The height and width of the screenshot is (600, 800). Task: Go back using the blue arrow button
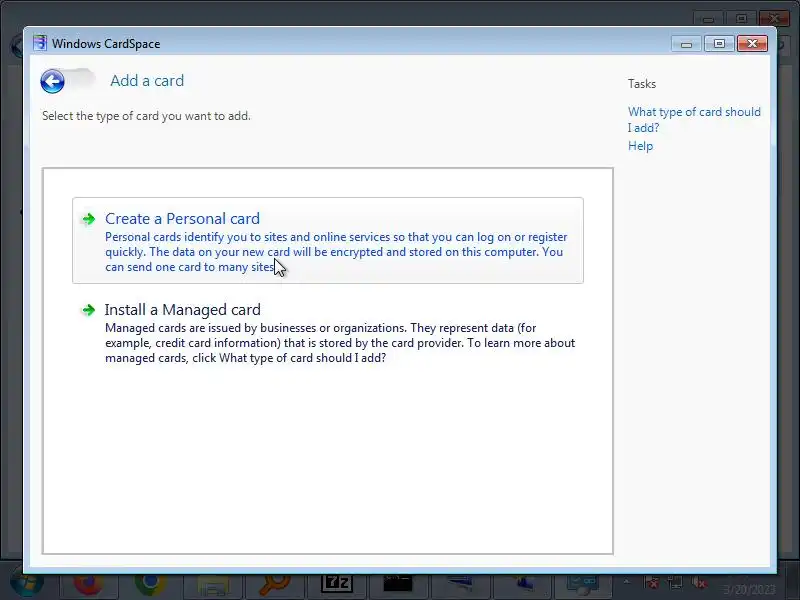tap(53, 81)
